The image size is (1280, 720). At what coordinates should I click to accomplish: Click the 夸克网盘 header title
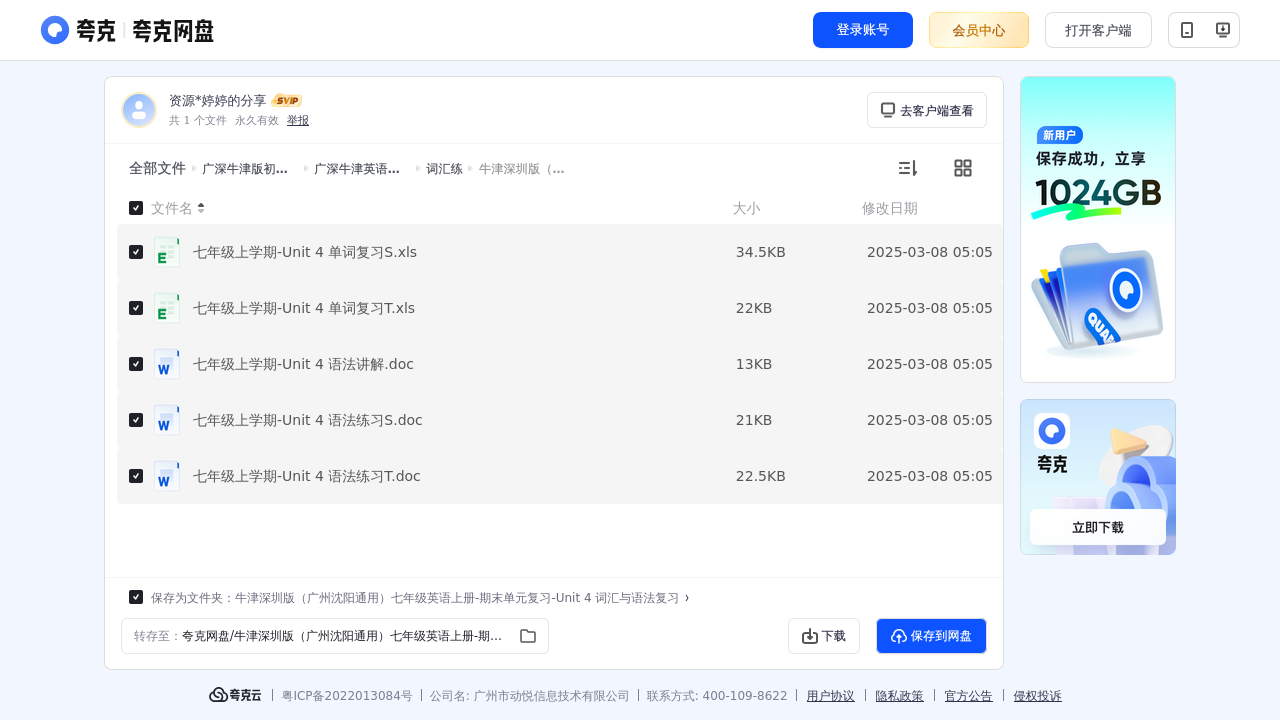(173, 31)
